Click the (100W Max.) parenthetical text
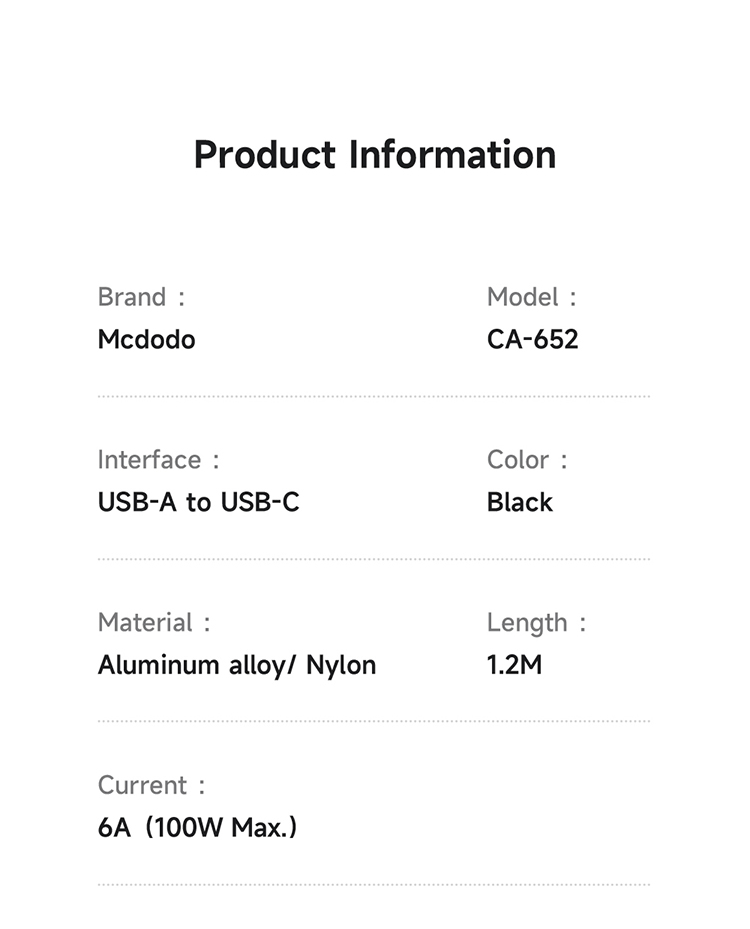 pyautogui.click(x=222, y=828)
